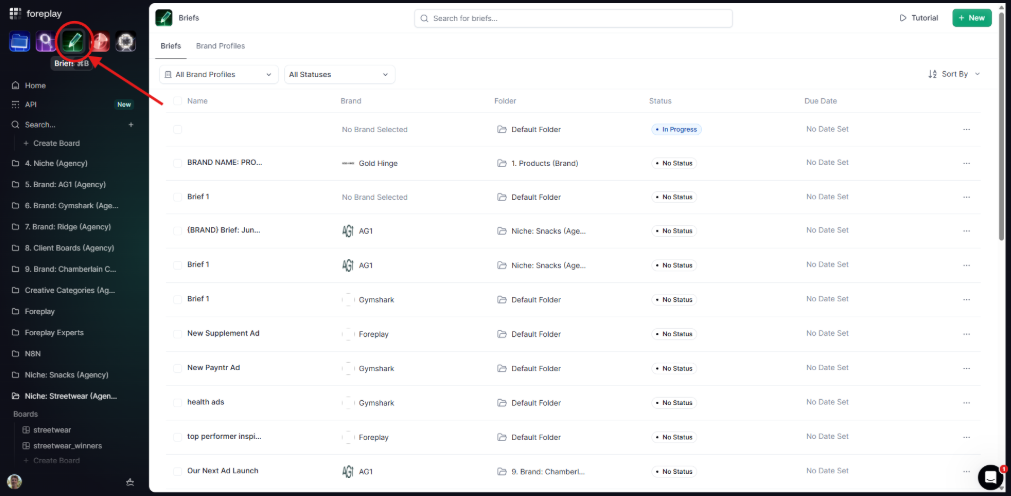Open No Status dropdown for New Supplement Ad
This screenshot has height=496, width=1011.
674,334
